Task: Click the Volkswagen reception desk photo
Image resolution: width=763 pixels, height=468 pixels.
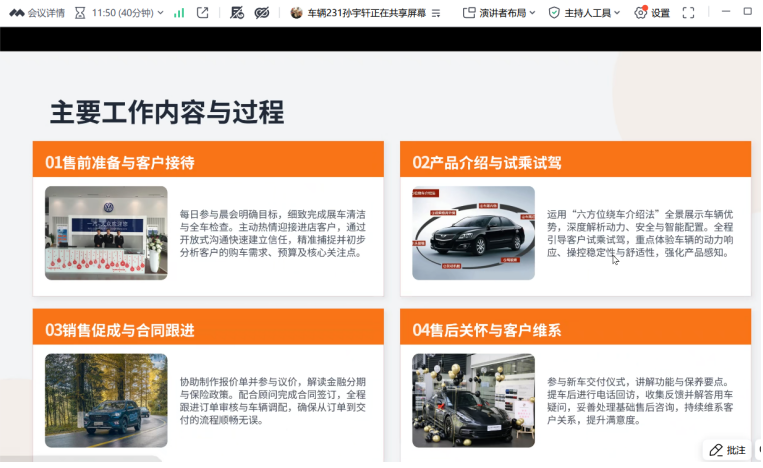Action: pos(106,233)
